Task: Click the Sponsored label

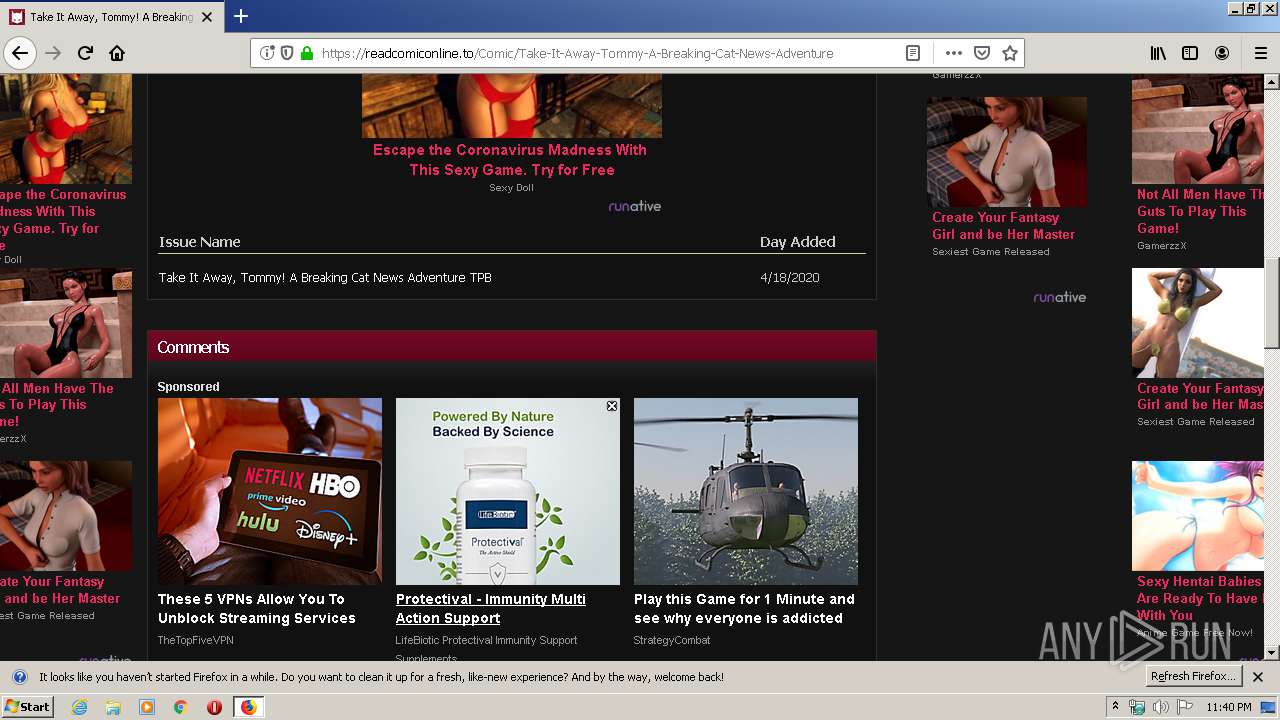Action: tap(188, 386)
